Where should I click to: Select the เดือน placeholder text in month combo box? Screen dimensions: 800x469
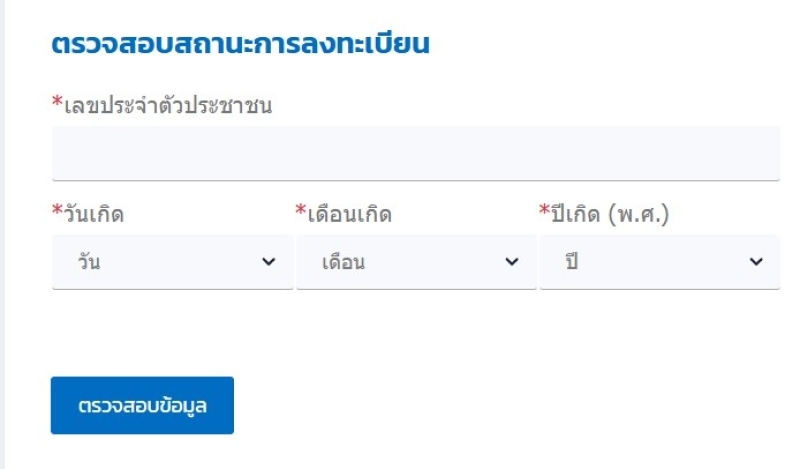[x=343, y=262]
